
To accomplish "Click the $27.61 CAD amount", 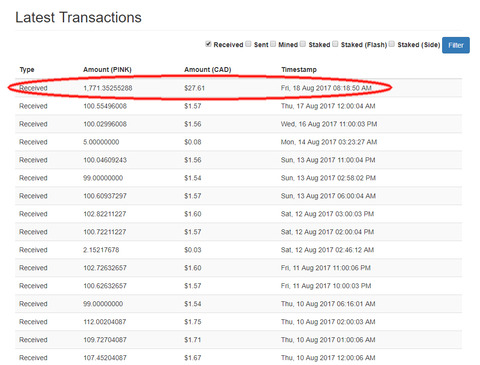I will (x=194, y=88).
